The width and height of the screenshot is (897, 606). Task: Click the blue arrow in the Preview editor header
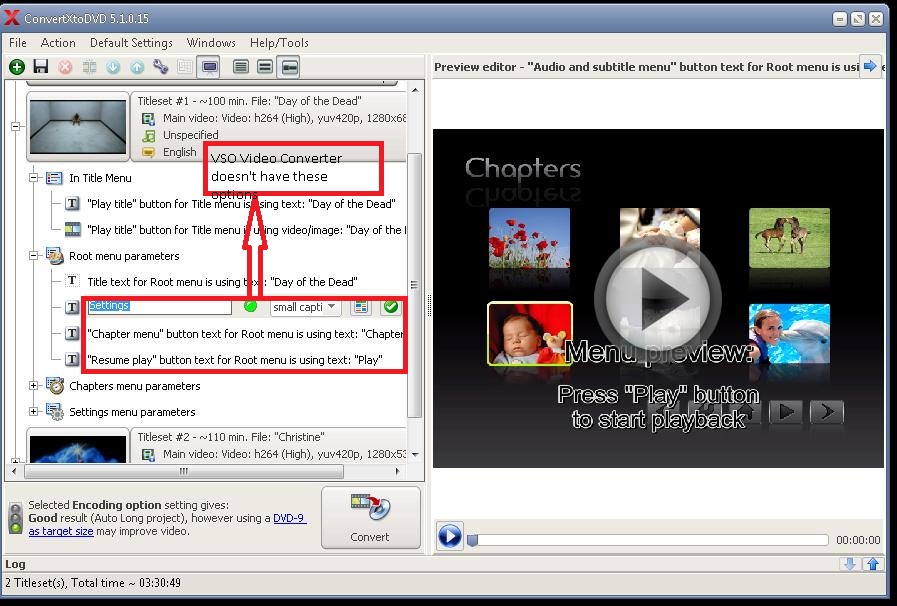point(870,66)
